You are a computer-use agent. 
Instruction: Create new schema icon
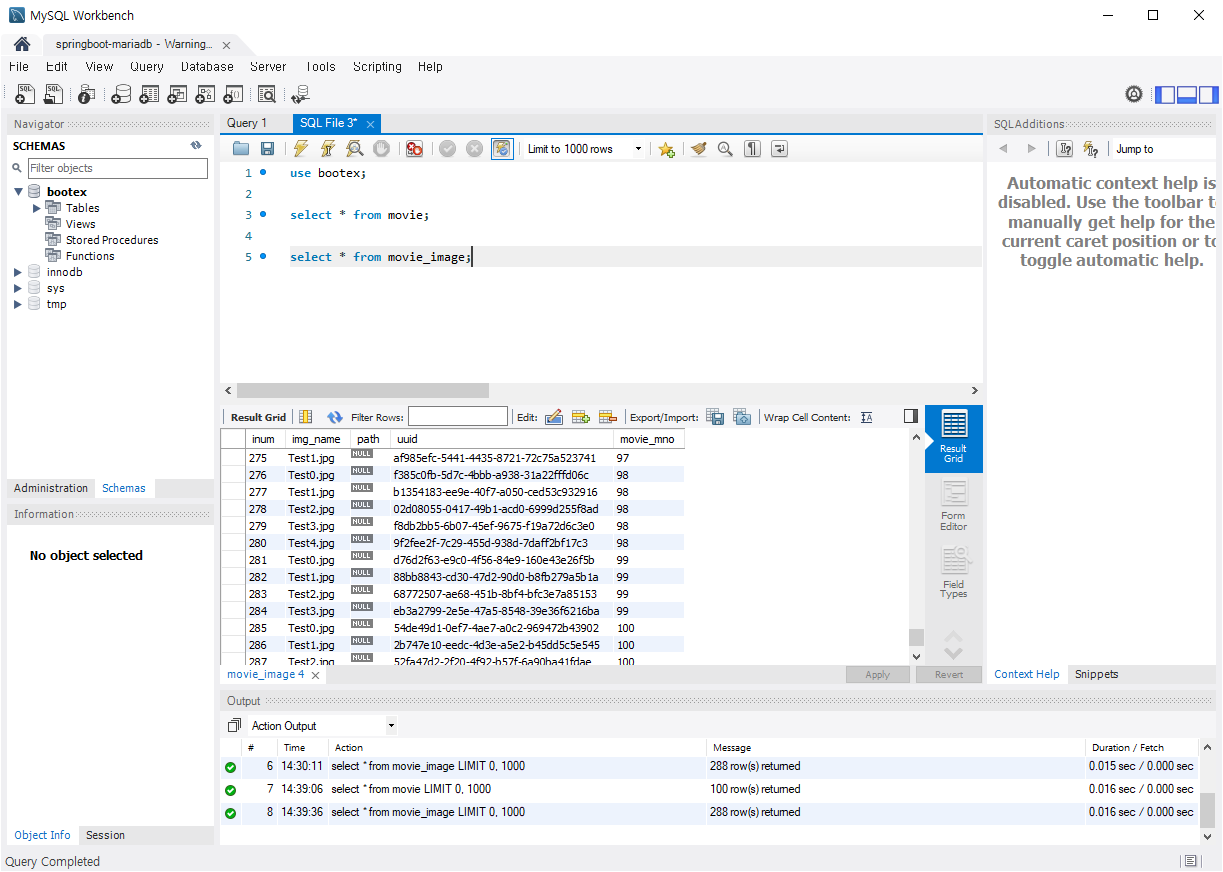click(121, 94)
